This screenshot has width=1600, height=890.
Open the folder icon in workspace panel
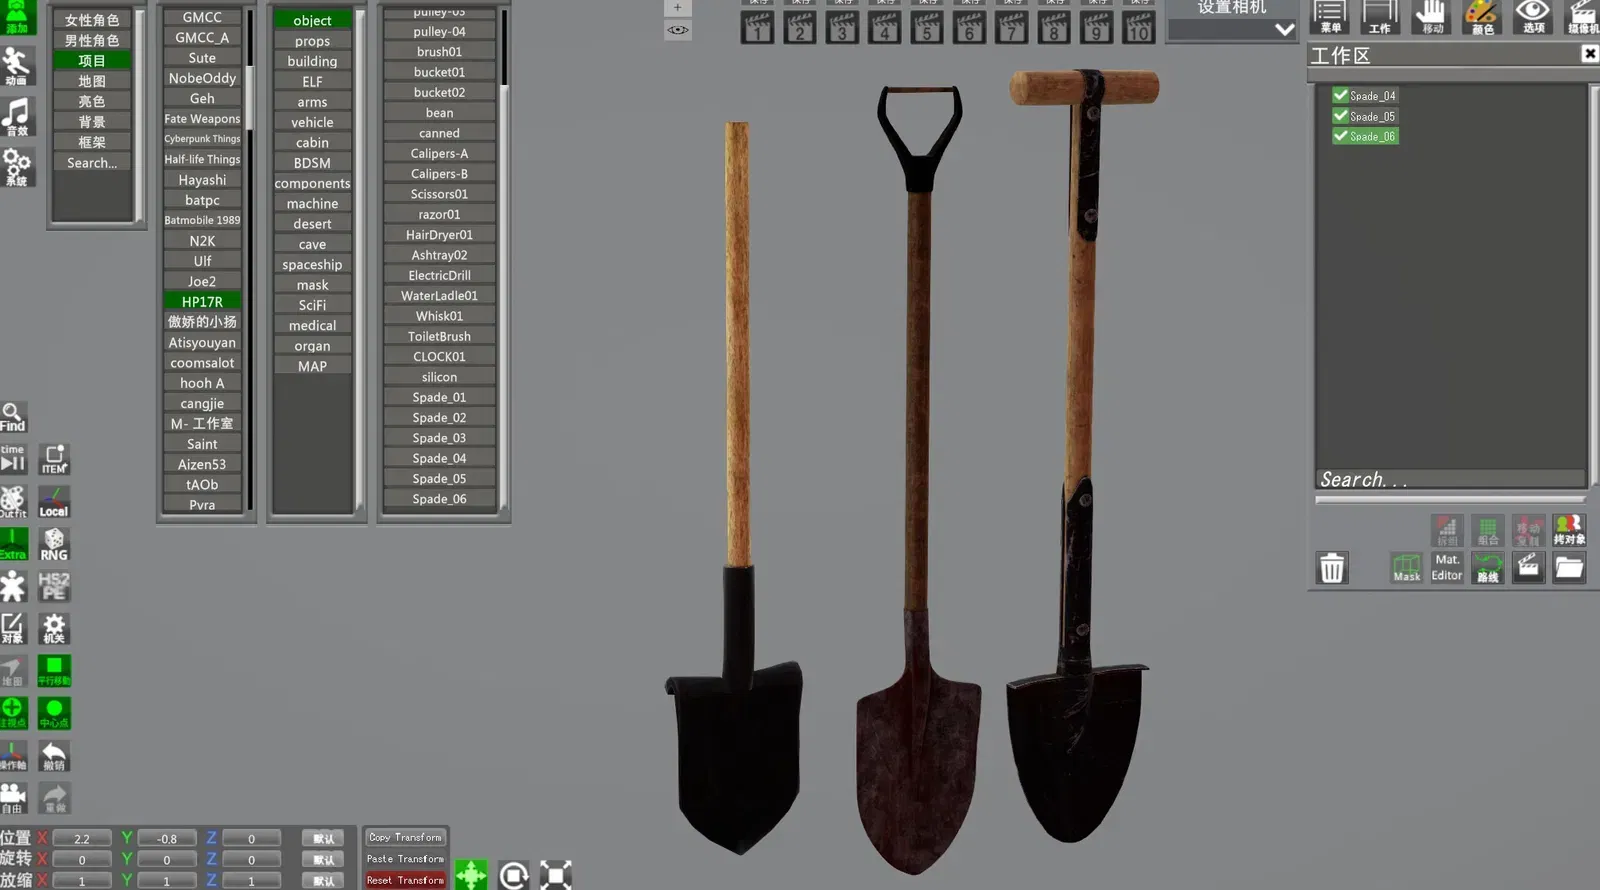pos(1569,568)
